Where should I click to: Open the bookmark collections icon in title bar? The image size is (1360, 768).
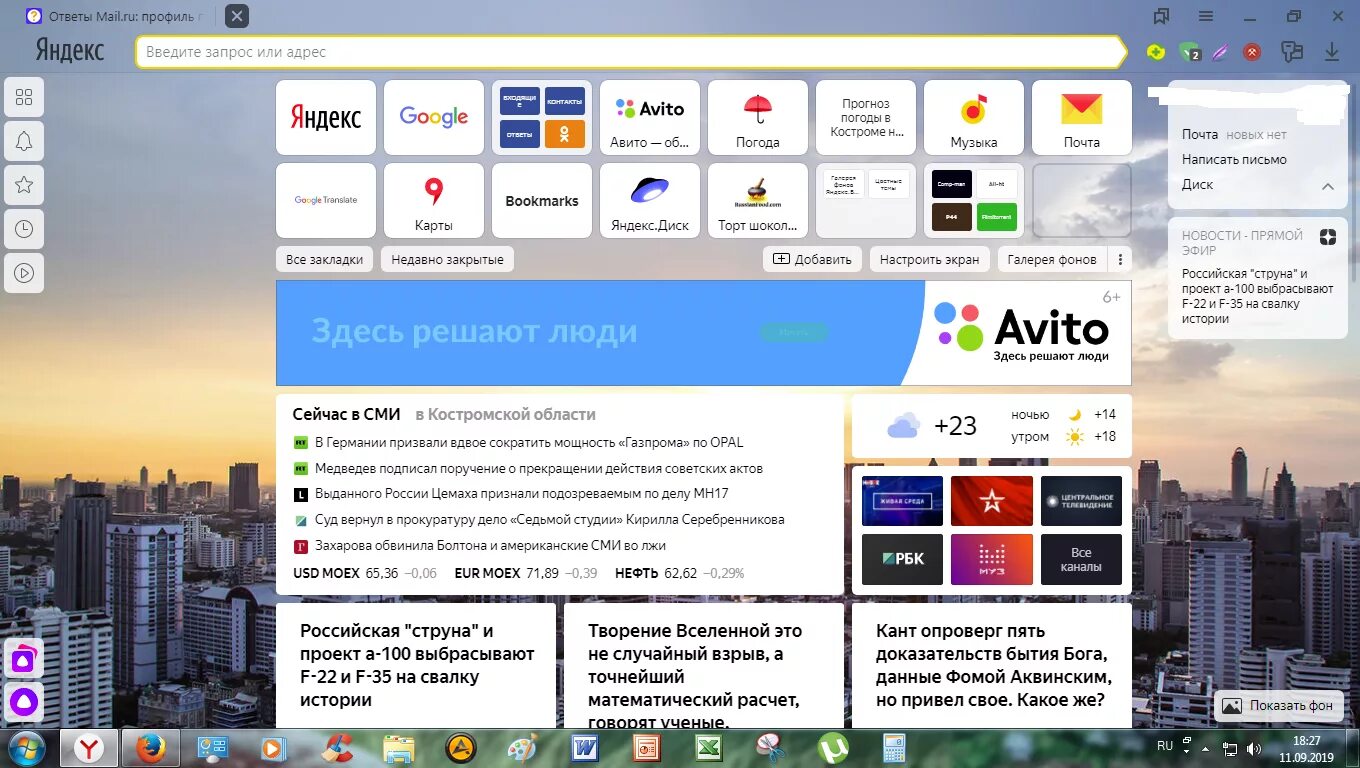[x=1161, y=16]
